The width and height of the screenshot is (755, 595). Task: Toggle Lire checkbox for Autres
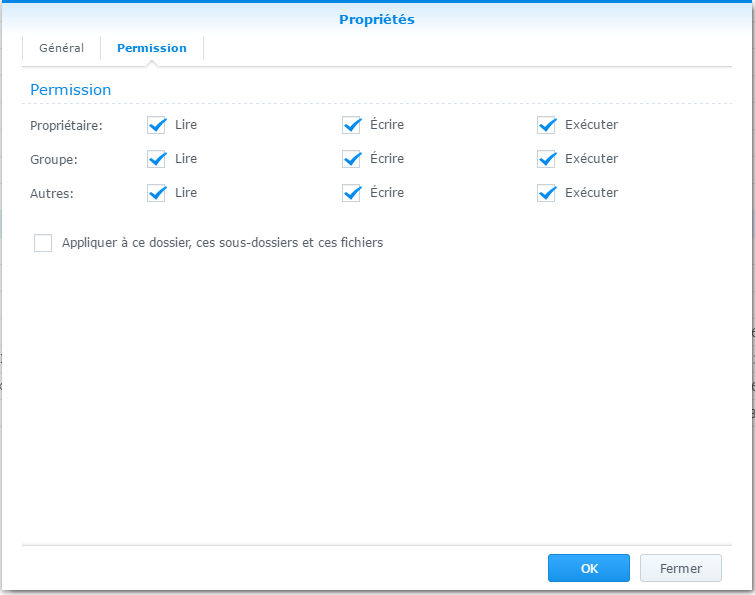click(x=156, y=193)
